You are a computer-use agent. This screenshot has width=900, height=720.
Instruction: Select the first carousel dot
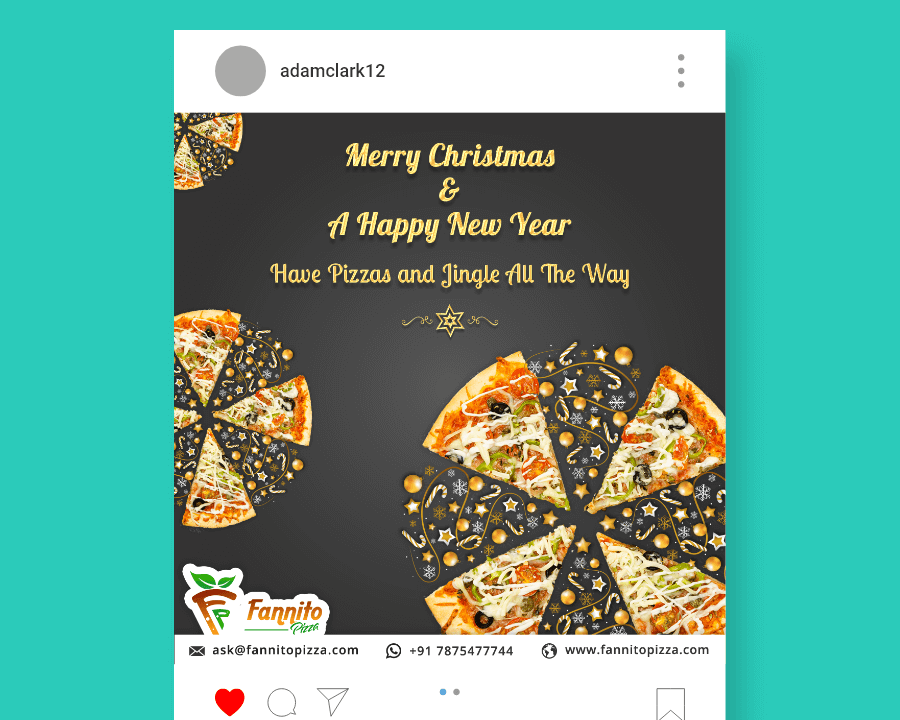443,692
